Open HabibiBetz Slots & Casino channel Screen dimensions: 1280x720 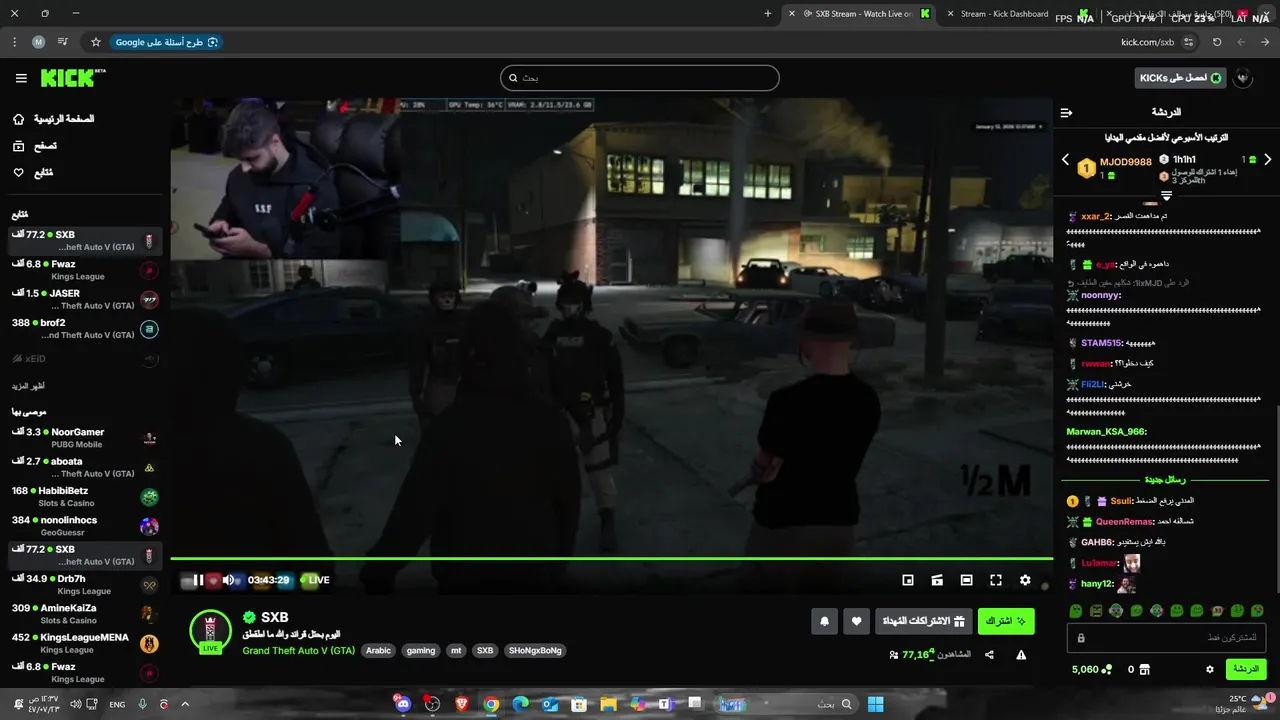click(x=85, y=497)
